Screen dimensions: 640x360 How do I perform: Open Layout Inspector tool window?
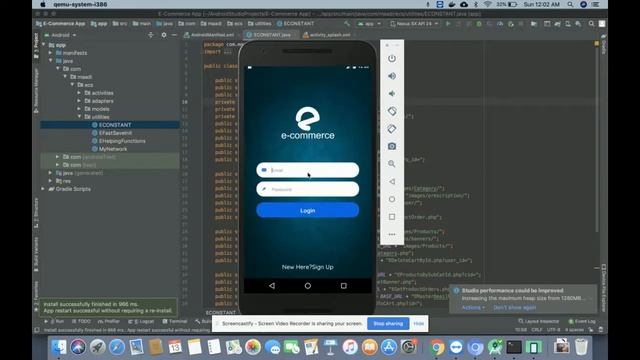(539, 322)
